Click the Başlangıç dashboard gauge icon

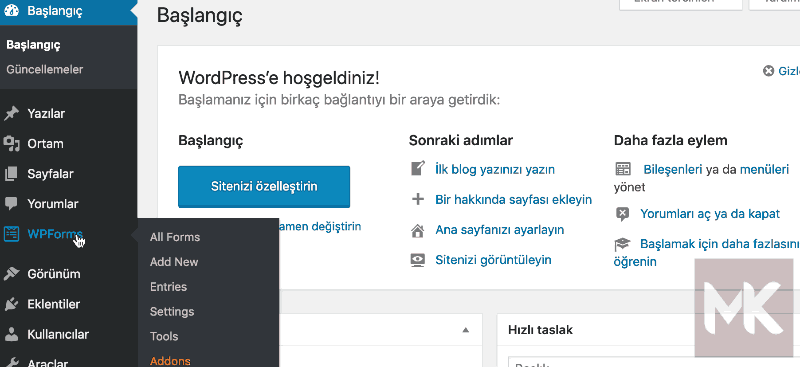pyautogui.click(x=11, y=11)
